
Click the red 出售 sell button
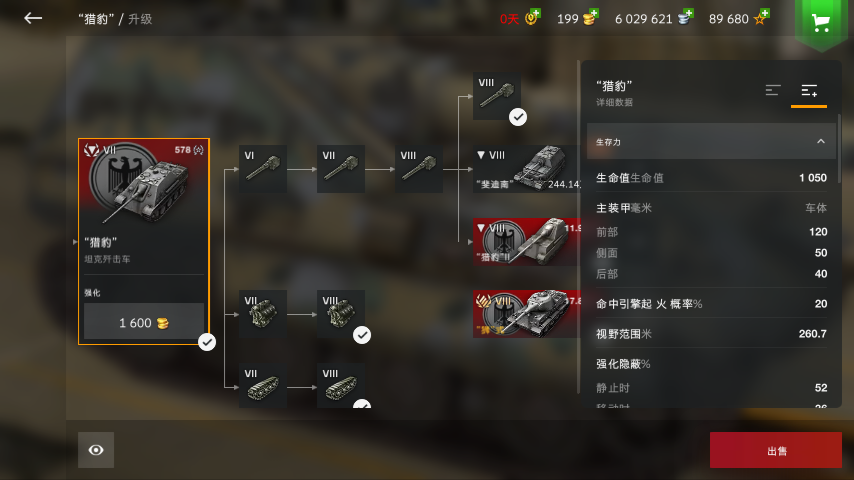click(x=776, y=450)
